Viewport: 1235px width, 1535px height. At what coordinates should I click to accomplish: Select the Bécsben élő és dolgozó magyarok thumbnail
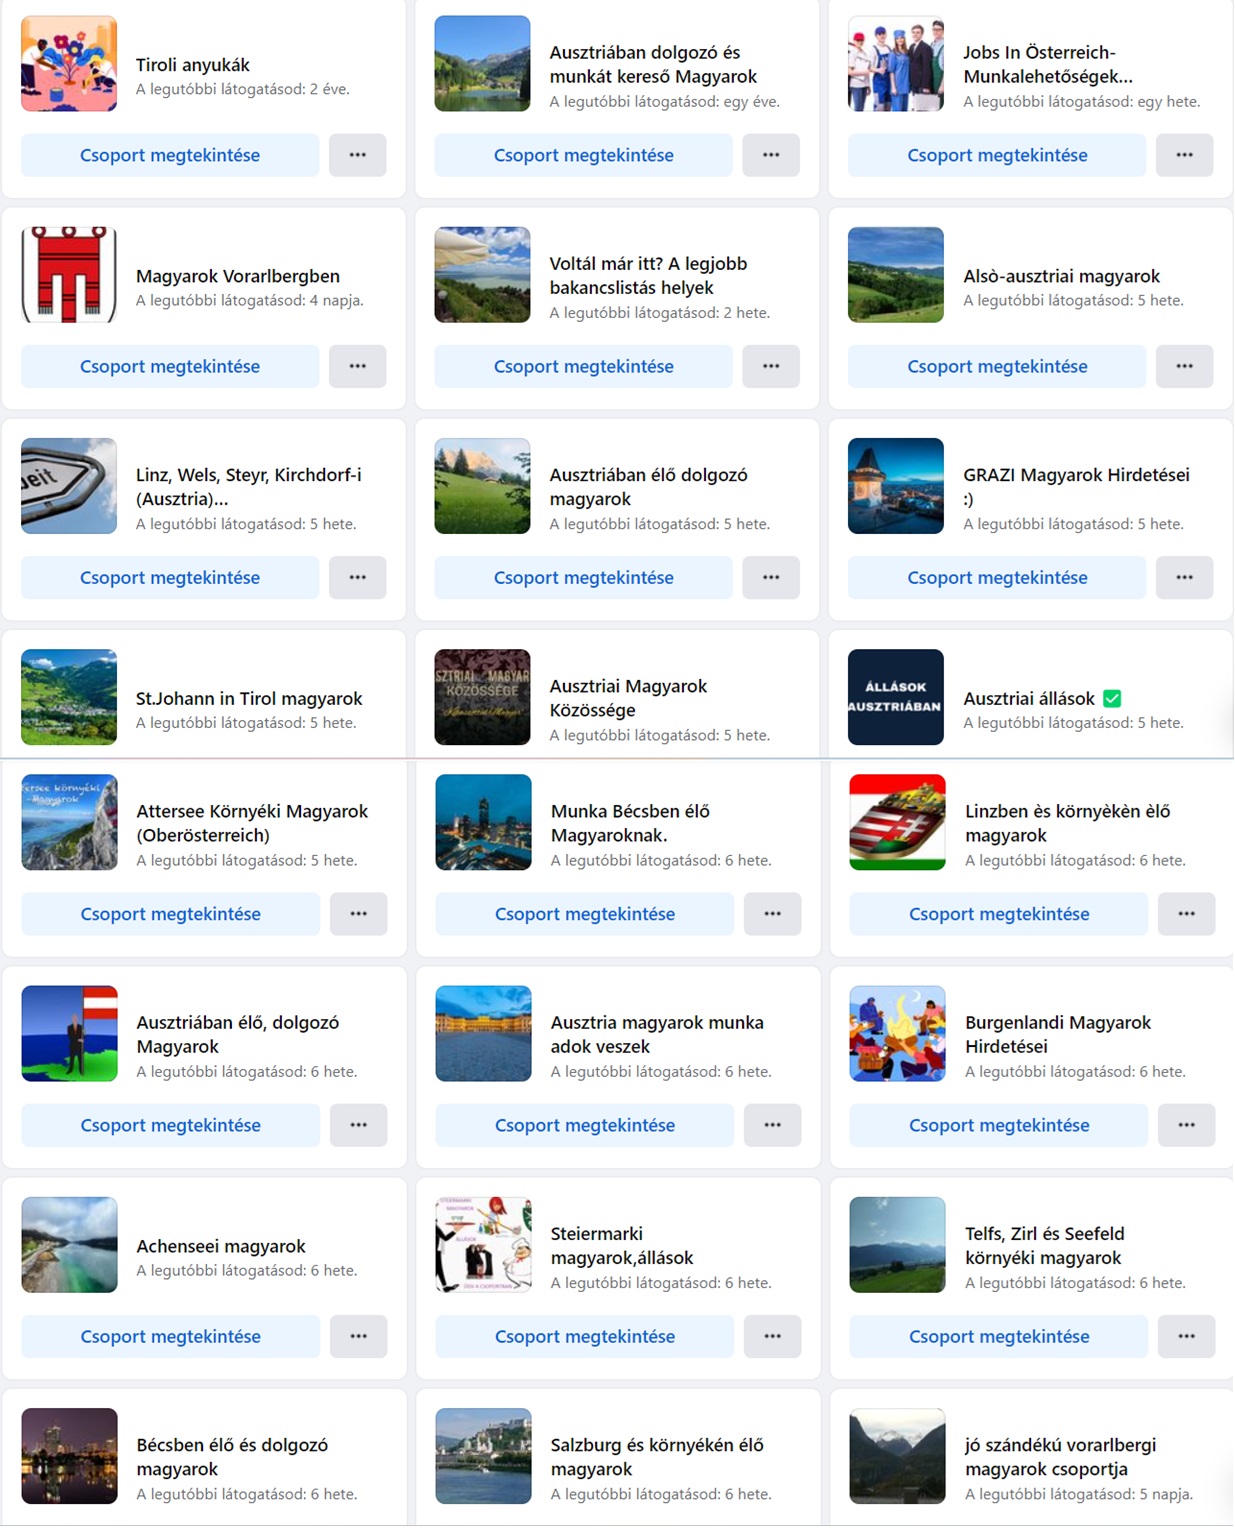point(69,1456)
